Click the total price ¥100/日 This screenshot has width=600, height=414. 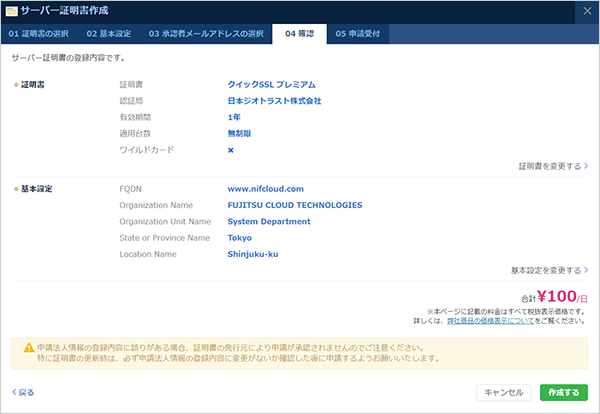[554, 297]
